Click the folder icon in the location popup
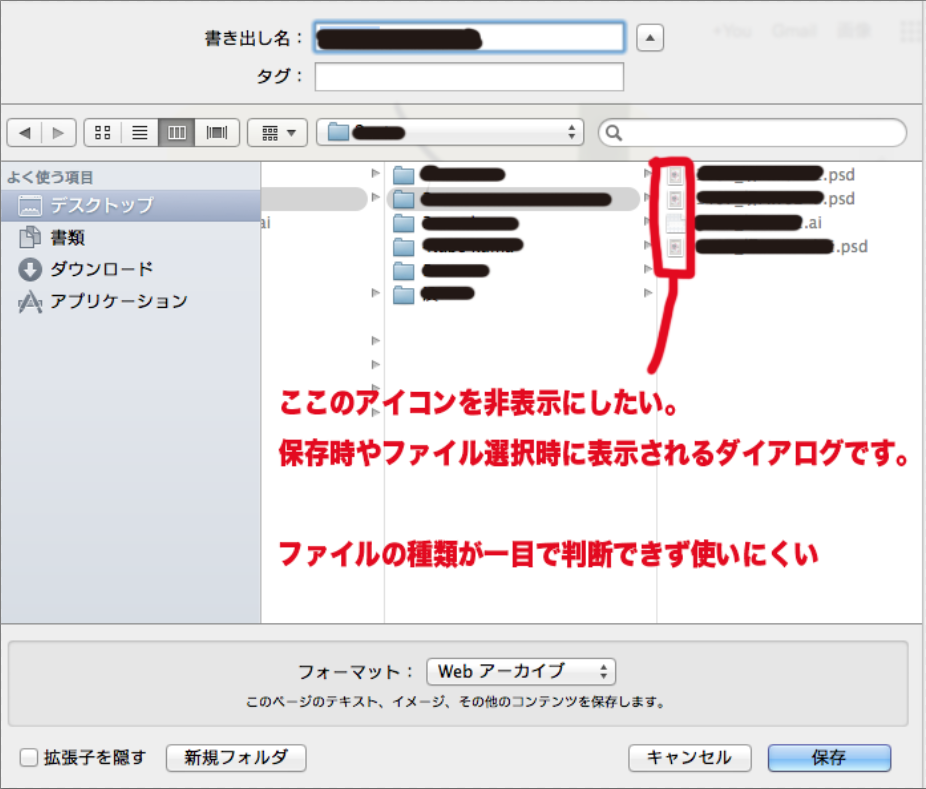Image resolution: width=926 pixels, height=789 pixels. (338, 132)
